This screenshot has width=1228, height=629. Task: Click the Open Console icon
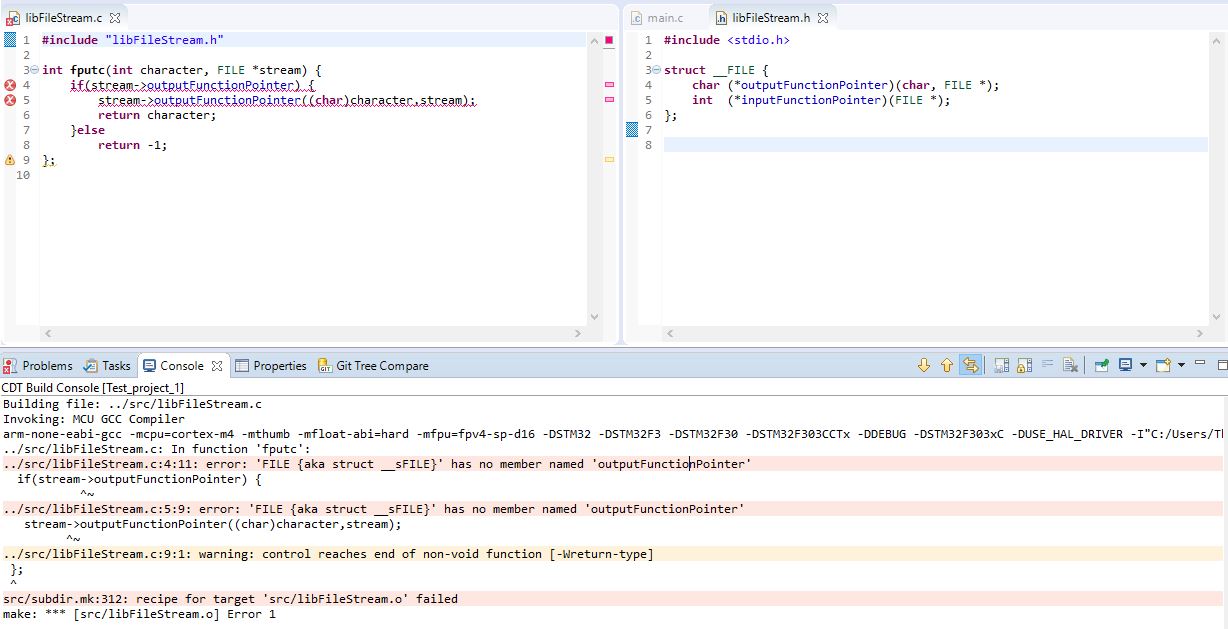point(1162,366)
